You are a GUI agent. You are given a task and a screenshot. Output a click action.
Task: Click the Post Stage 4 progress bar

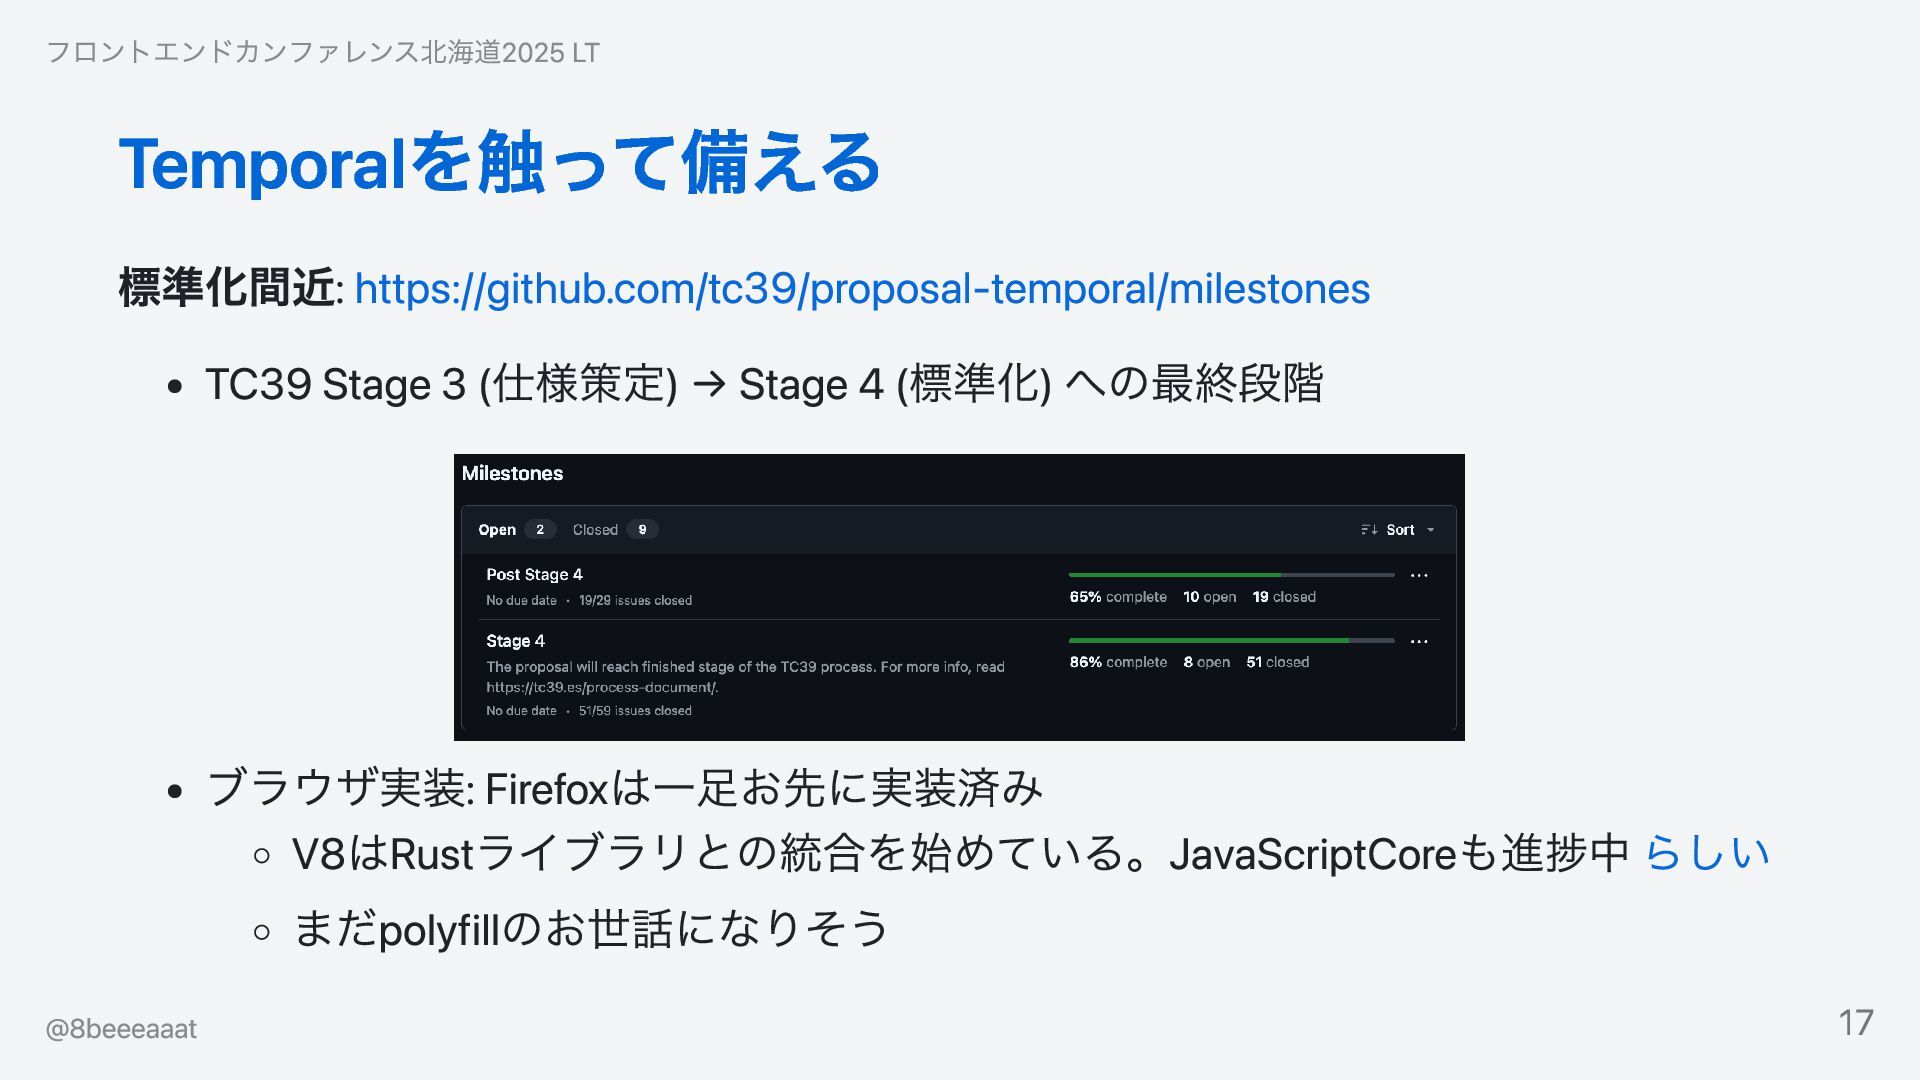click(x=1231, y=575)
